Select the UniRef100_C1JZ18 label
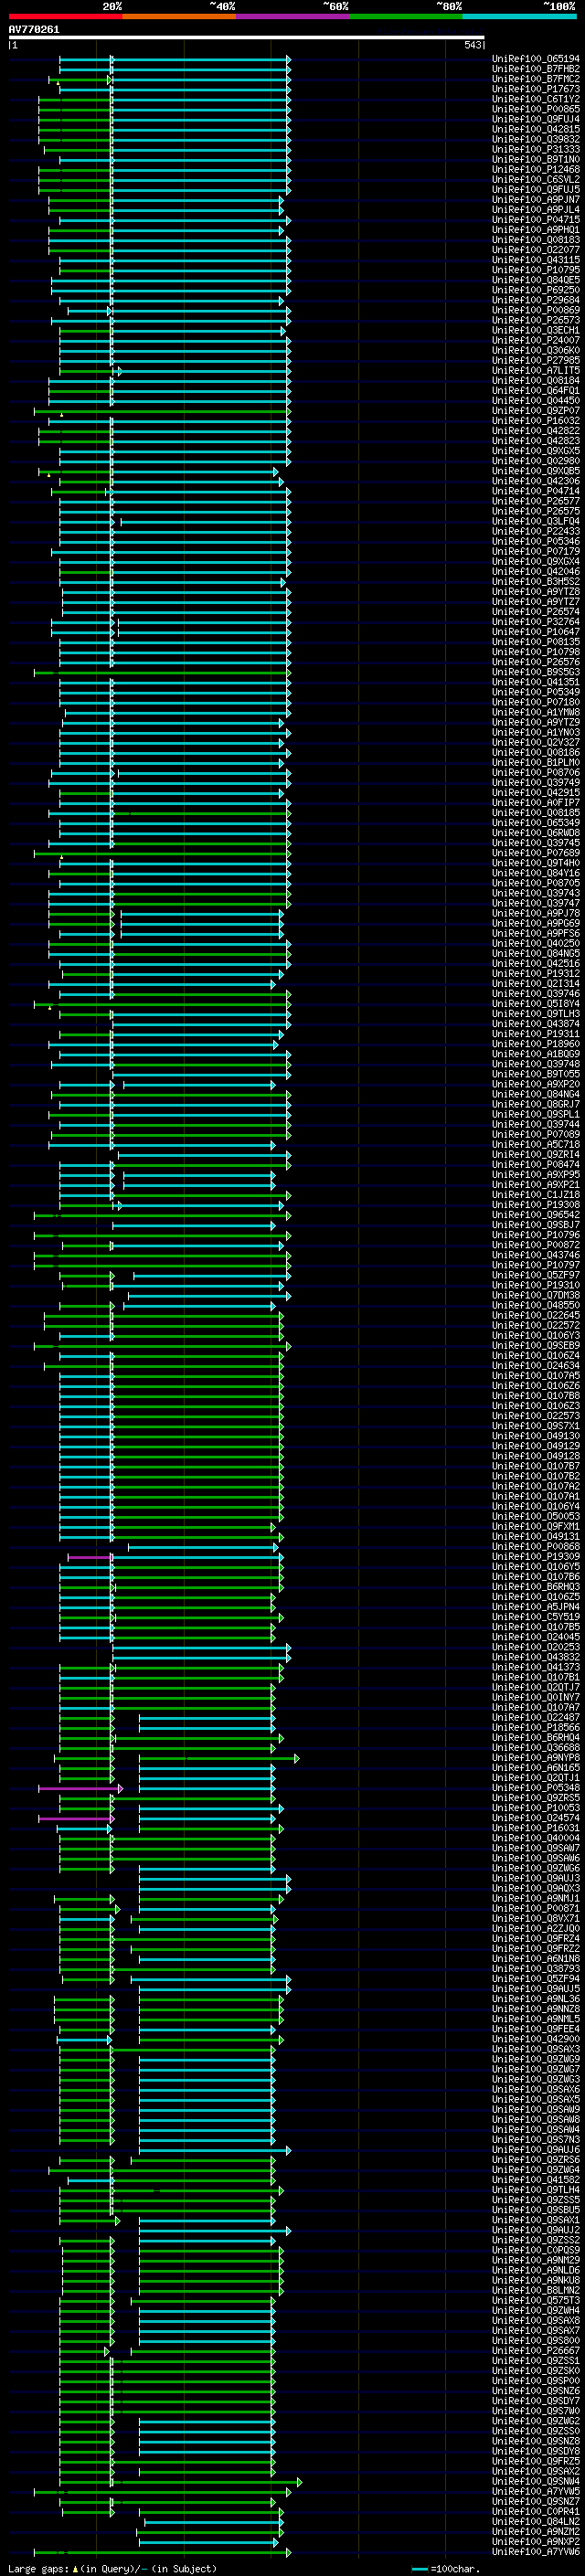585x2576 pixels. pos(535,1195)
